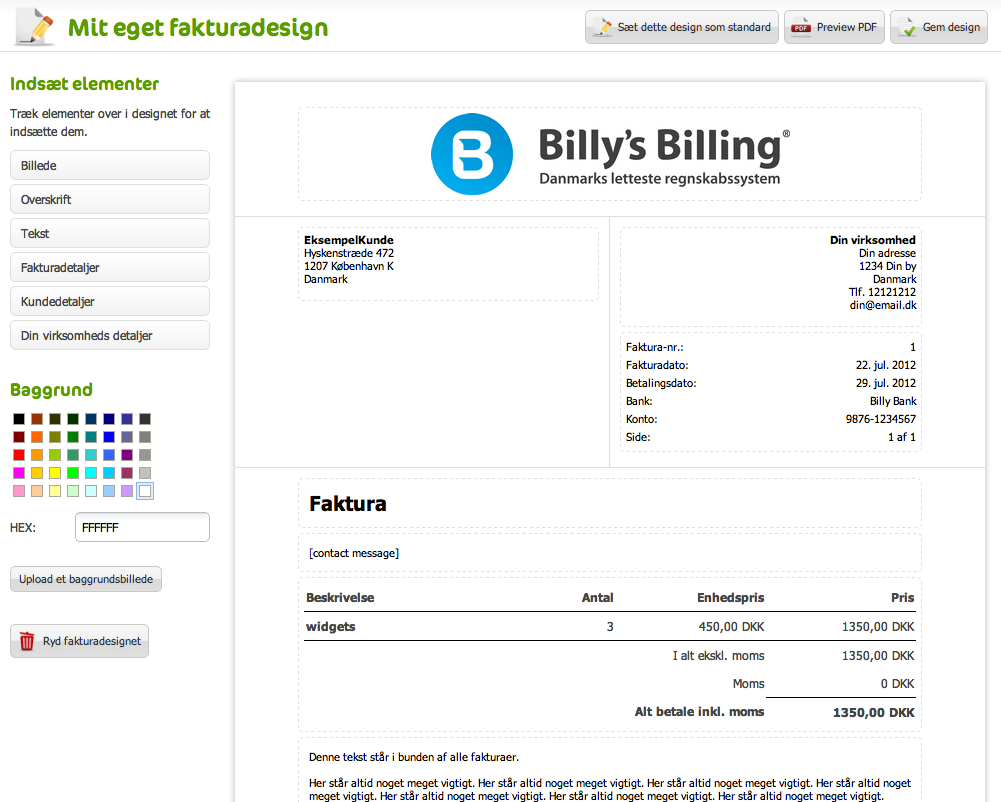
Task: Click the Moms value 0 DKK
Action: pos(897,684)
